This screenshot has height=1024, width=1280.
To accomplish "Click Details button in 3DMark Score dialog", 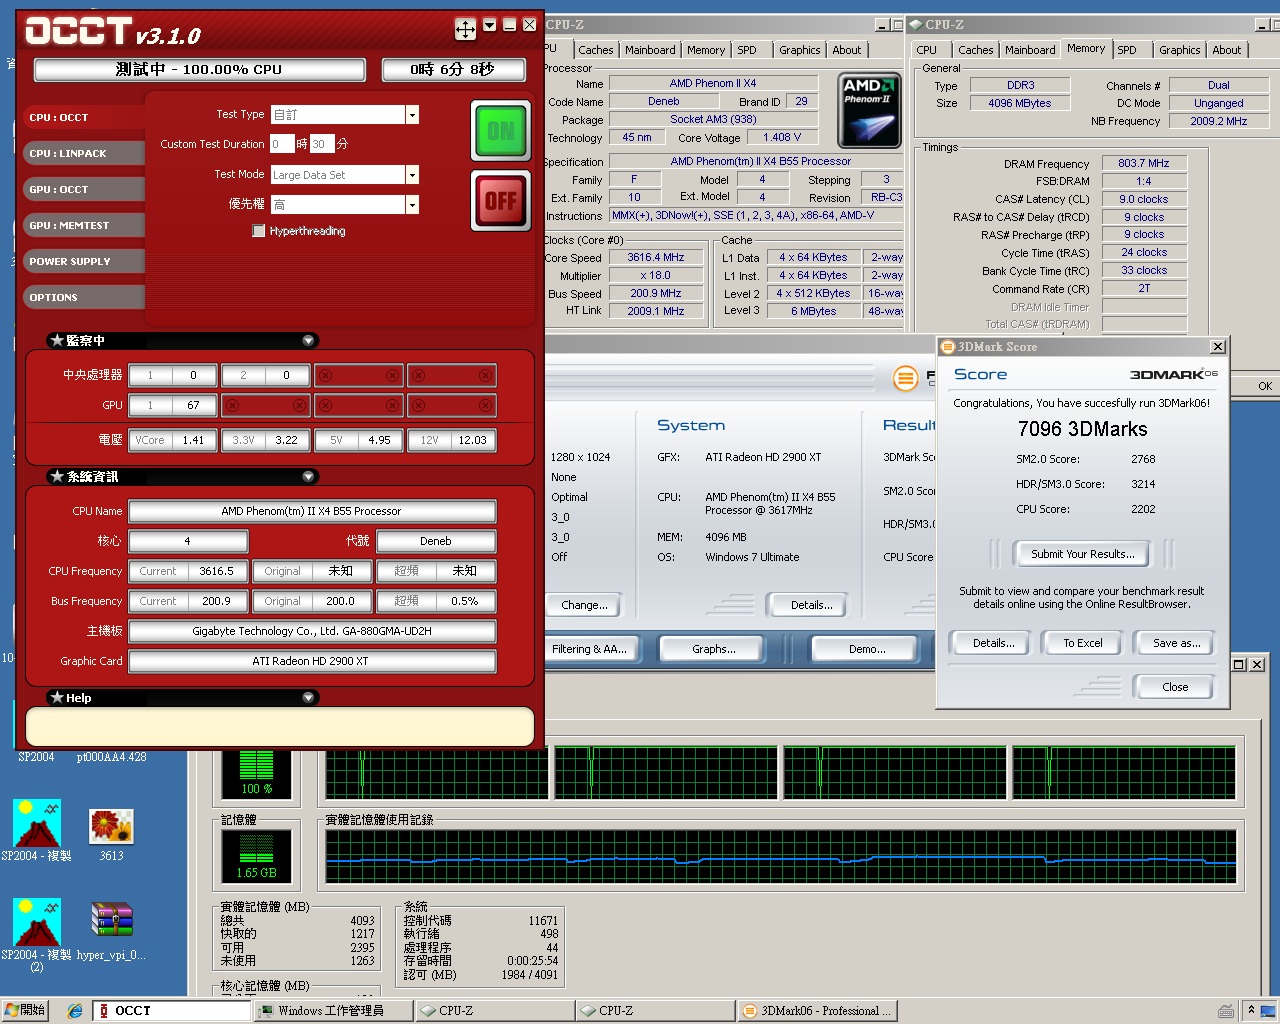I will (993, 643).
